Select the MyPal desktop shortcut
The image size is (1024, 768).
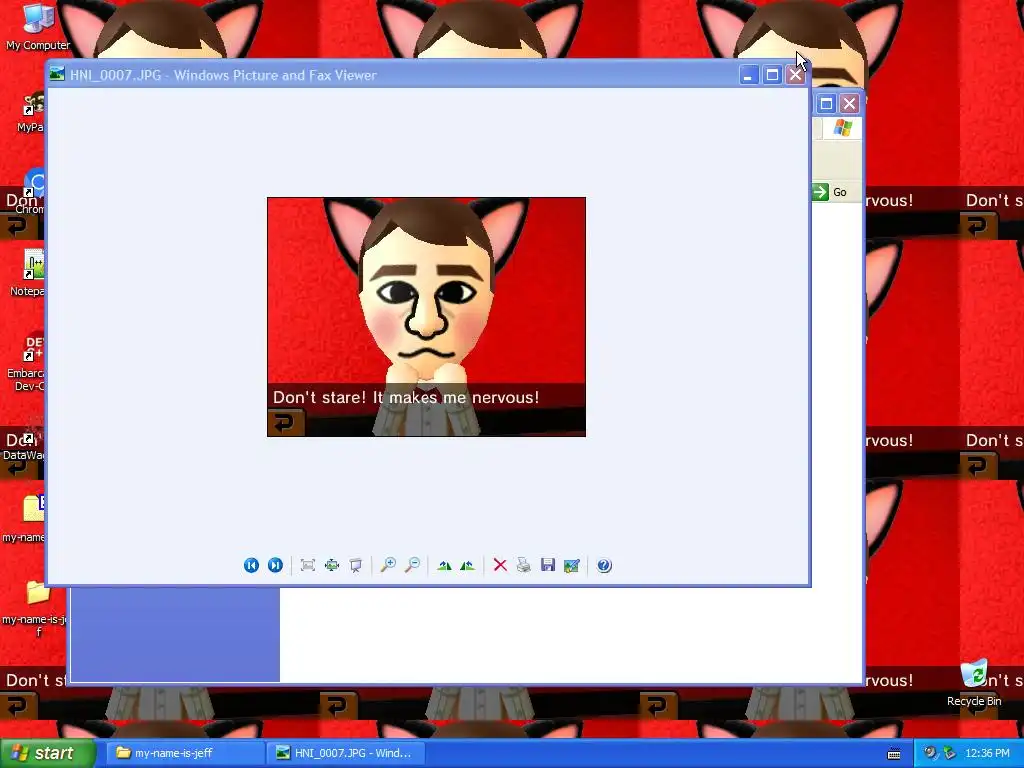click(x=31, y=112)
